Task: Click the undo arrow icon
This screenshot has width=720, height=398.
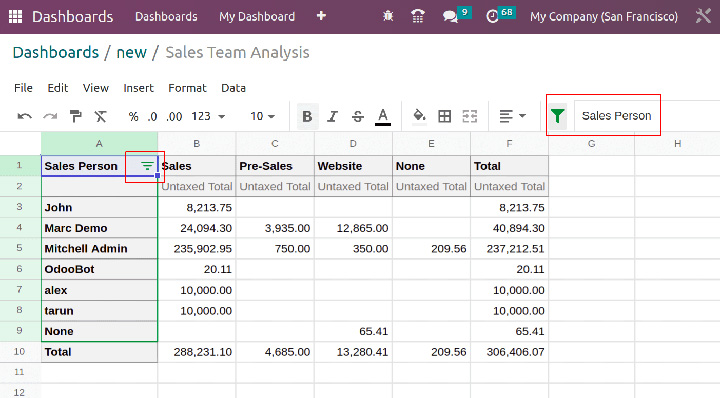Action: coord(25,116)
